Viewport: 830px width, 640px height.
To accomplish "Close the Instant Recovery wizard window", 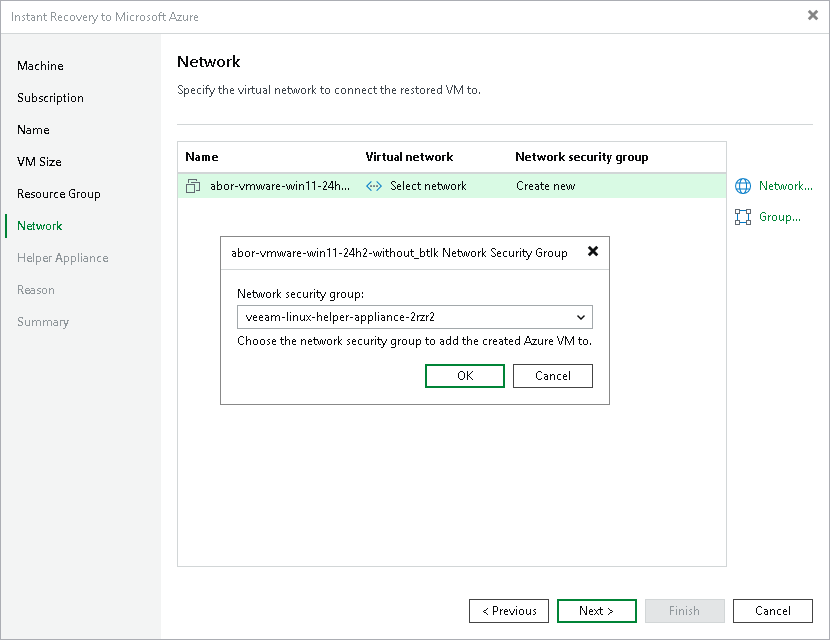I will [813, 15].
